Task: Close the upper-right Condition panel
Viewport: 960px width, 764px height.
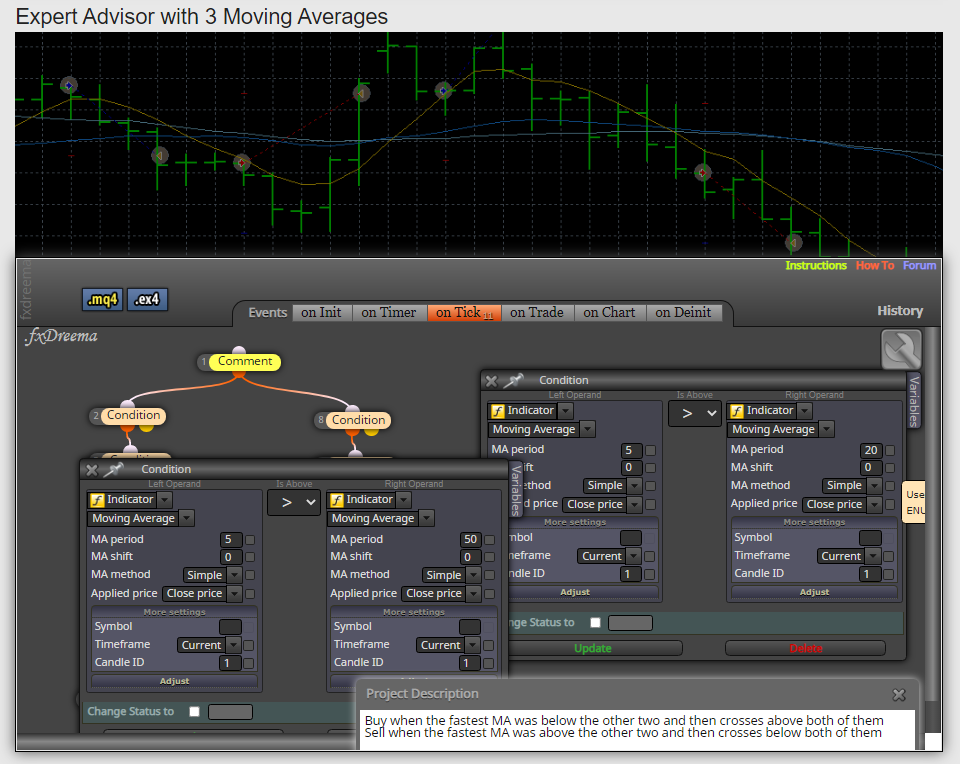Action: click(491, 381)
